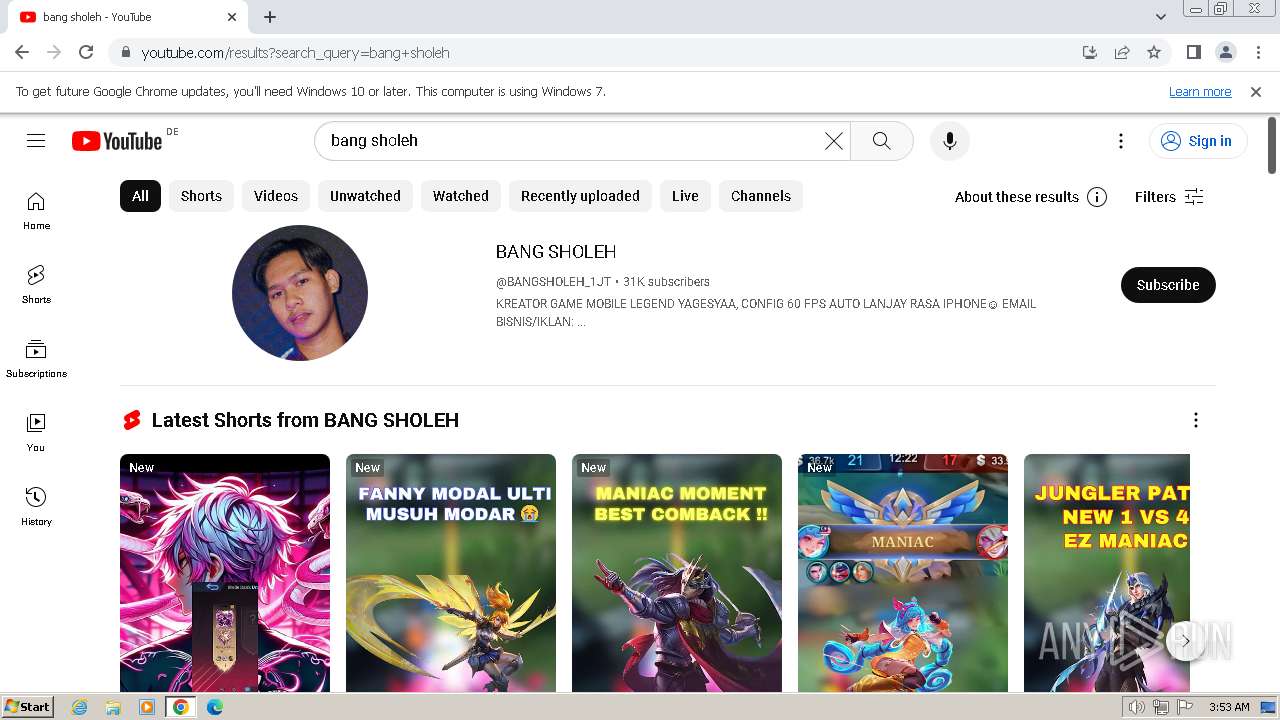
Task: Submit search with the magnifier button
Action: tap(881, 141)
